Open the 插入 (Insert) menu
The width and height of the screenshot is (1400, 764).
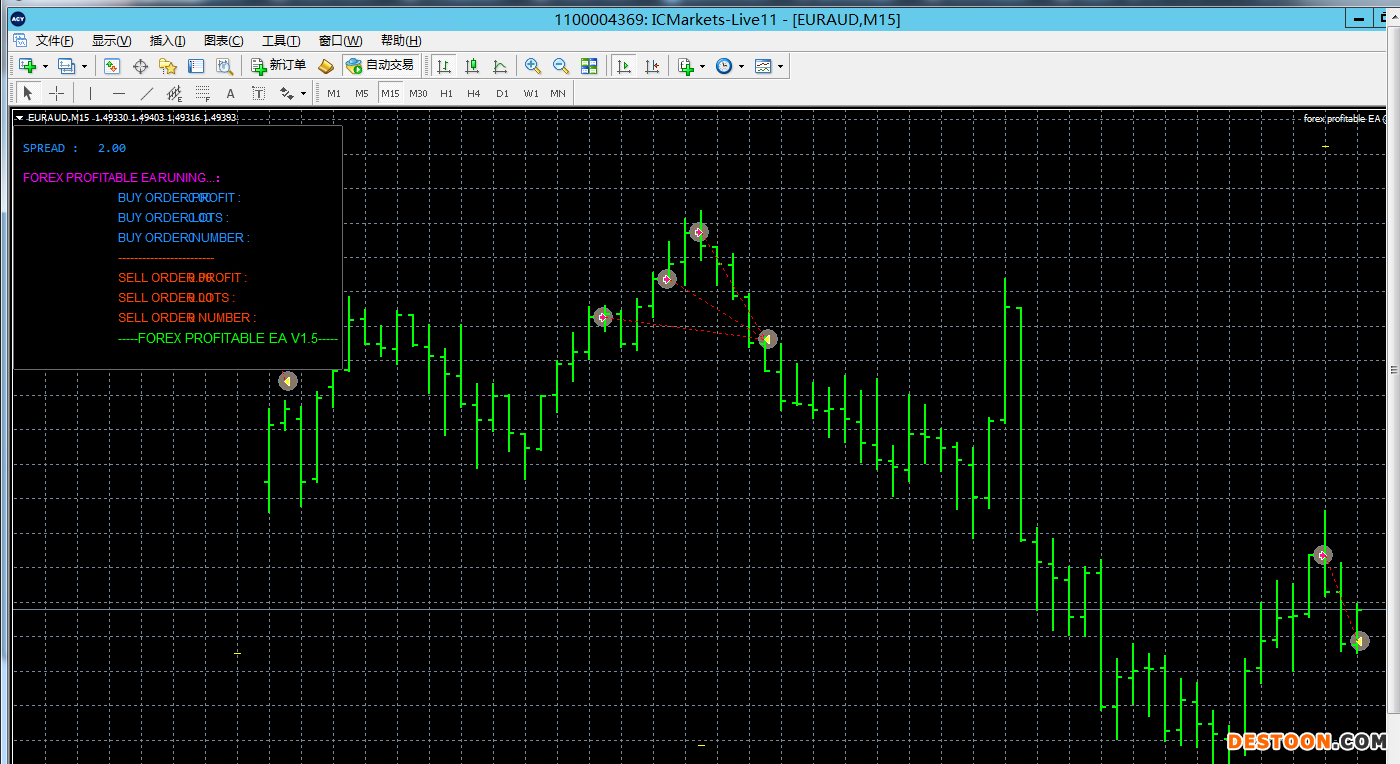coord(167,40)
